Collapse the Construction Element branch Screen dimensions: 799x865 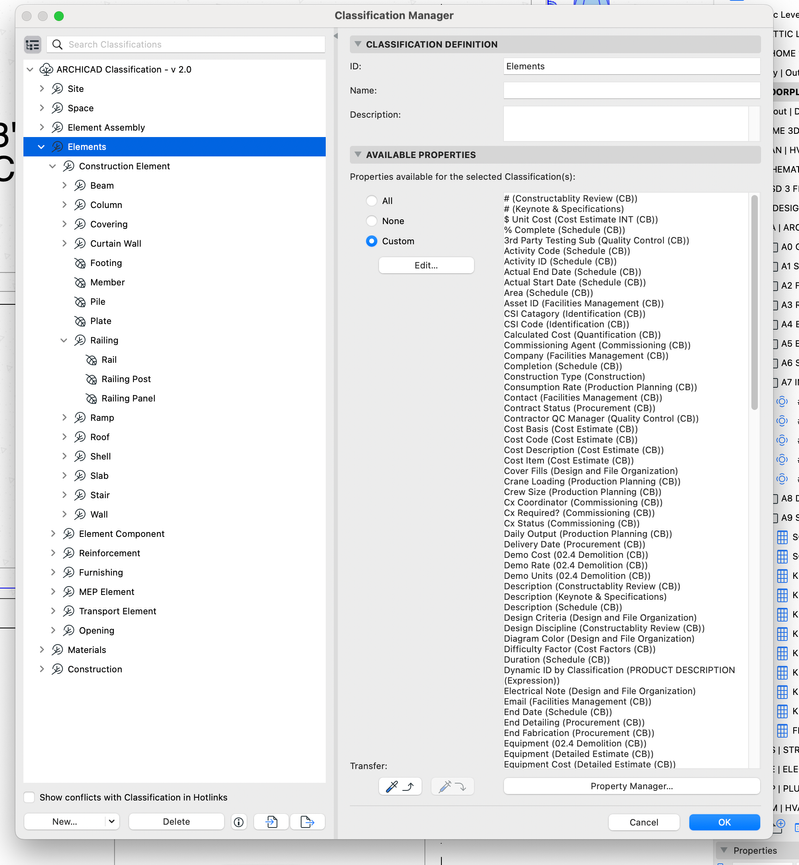click(x=52, y=166)
